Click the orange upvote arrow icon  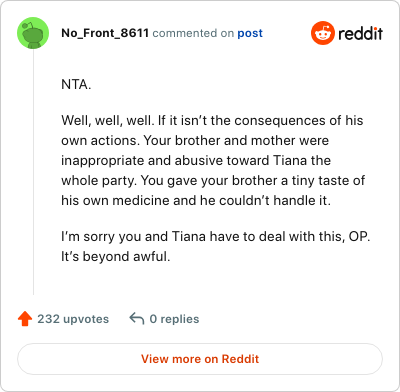coord(25,319)
